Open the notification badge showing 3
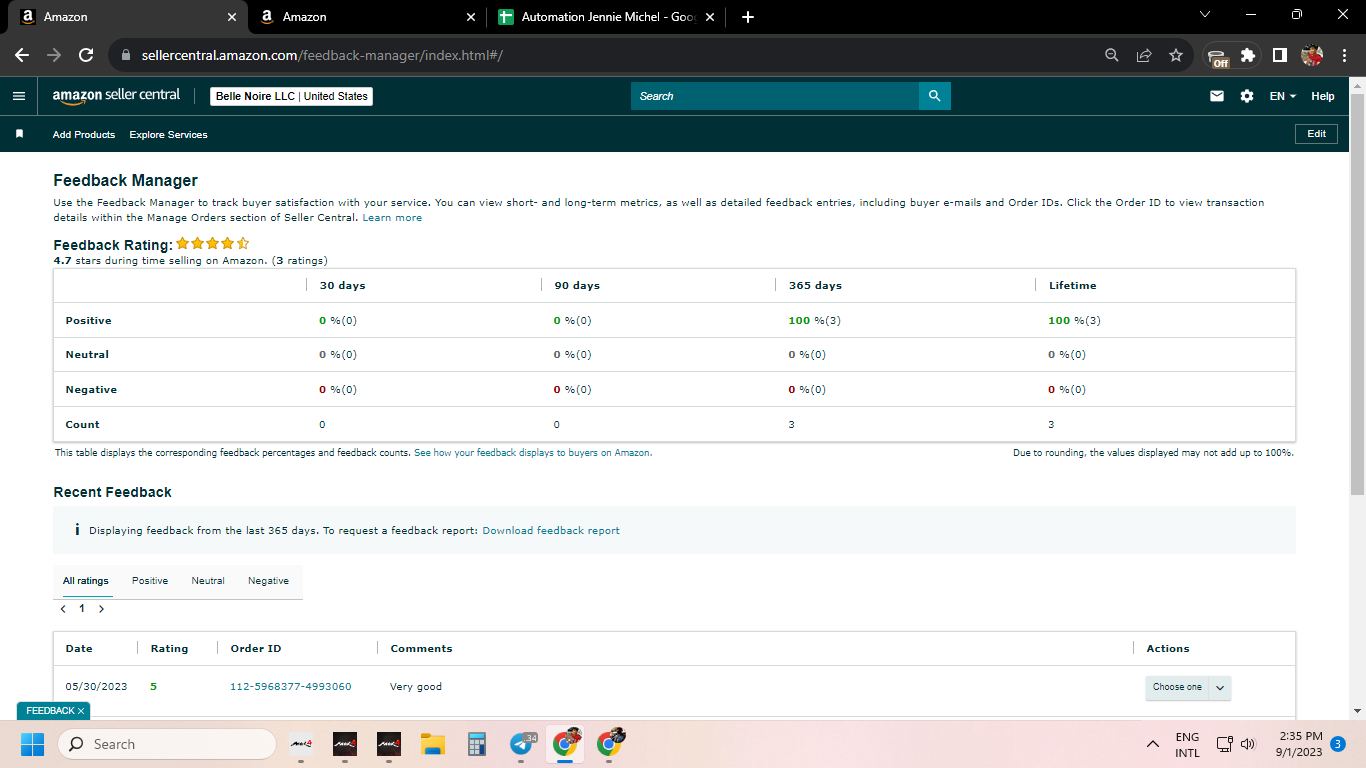Viewport: 1366px width, 768px height. tap(1338, 744)
